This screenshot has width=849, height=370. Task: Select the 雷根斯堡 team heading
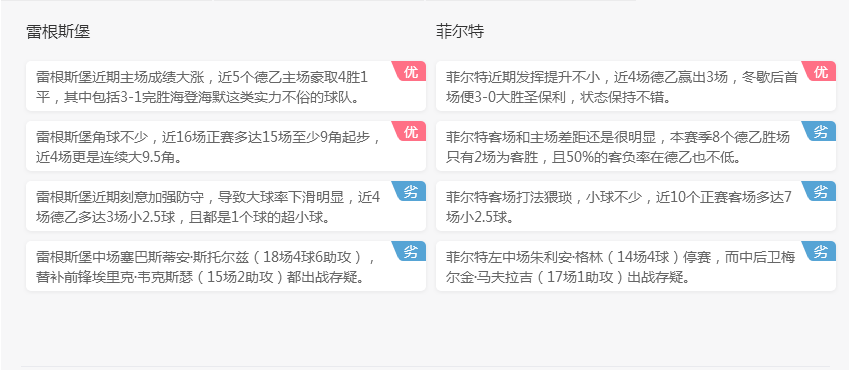pos(58,32)
